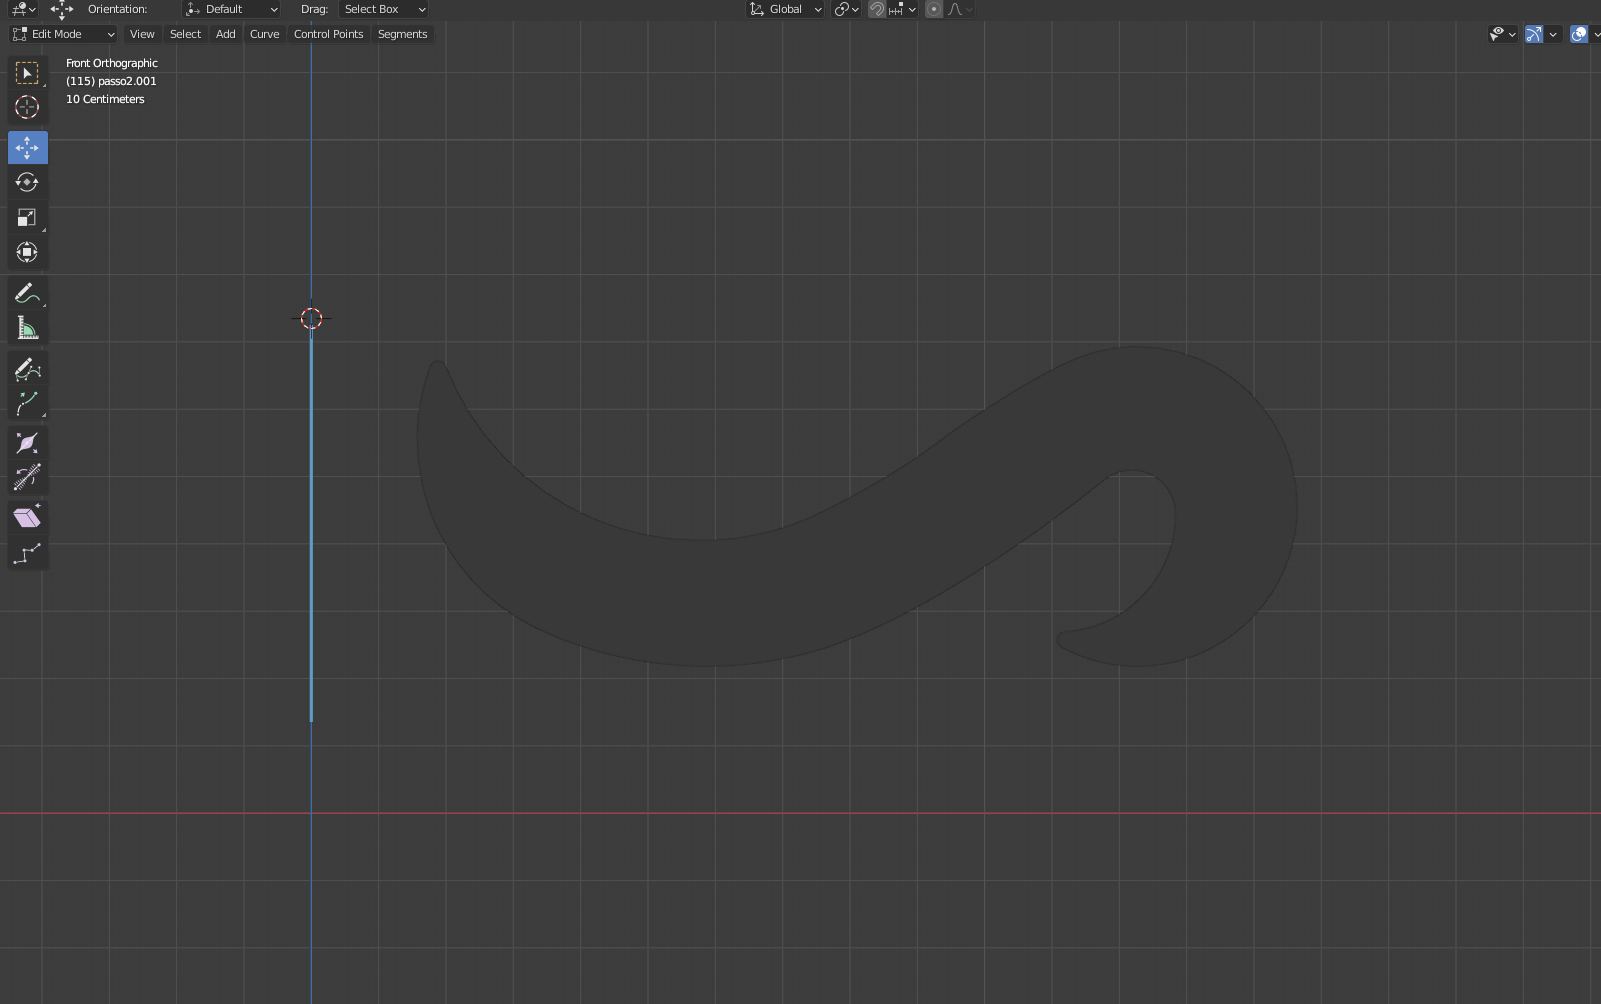Image resolution: width=1601 pixels, height=1004 pixels.
Task: Open the Curve menu
Action: tap(264, 34)
